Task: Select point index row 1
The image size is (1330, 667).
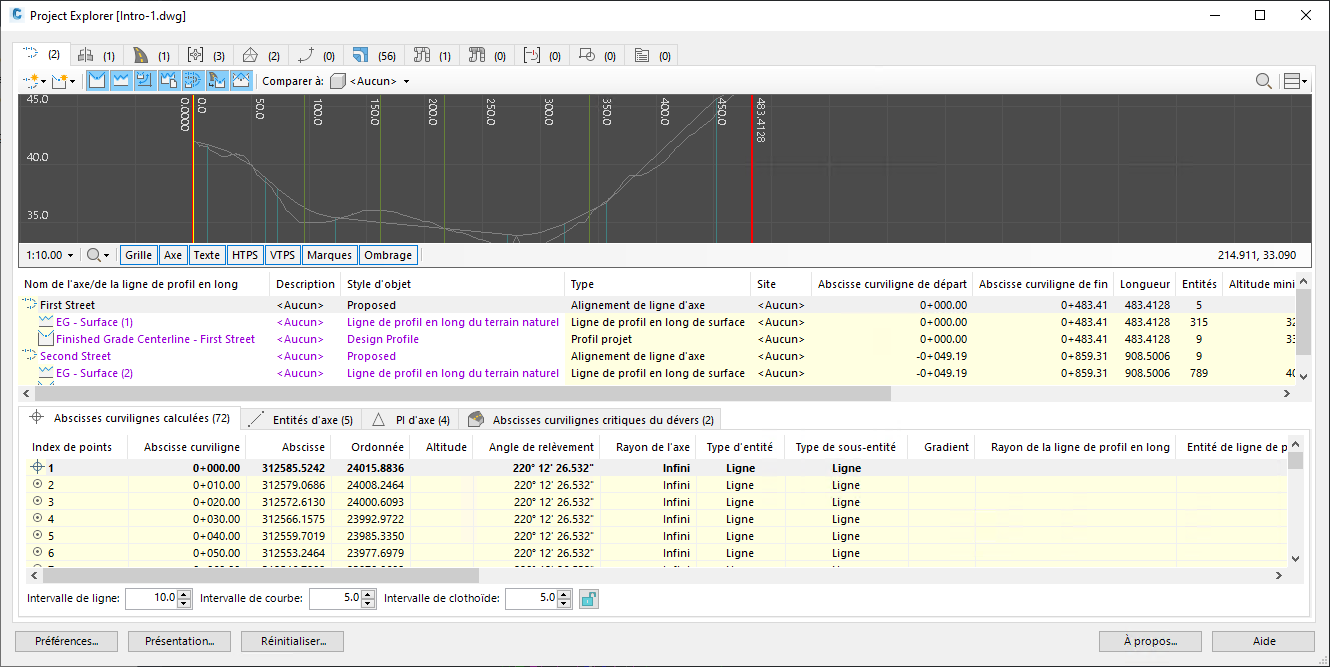Action: coord(657,468)
